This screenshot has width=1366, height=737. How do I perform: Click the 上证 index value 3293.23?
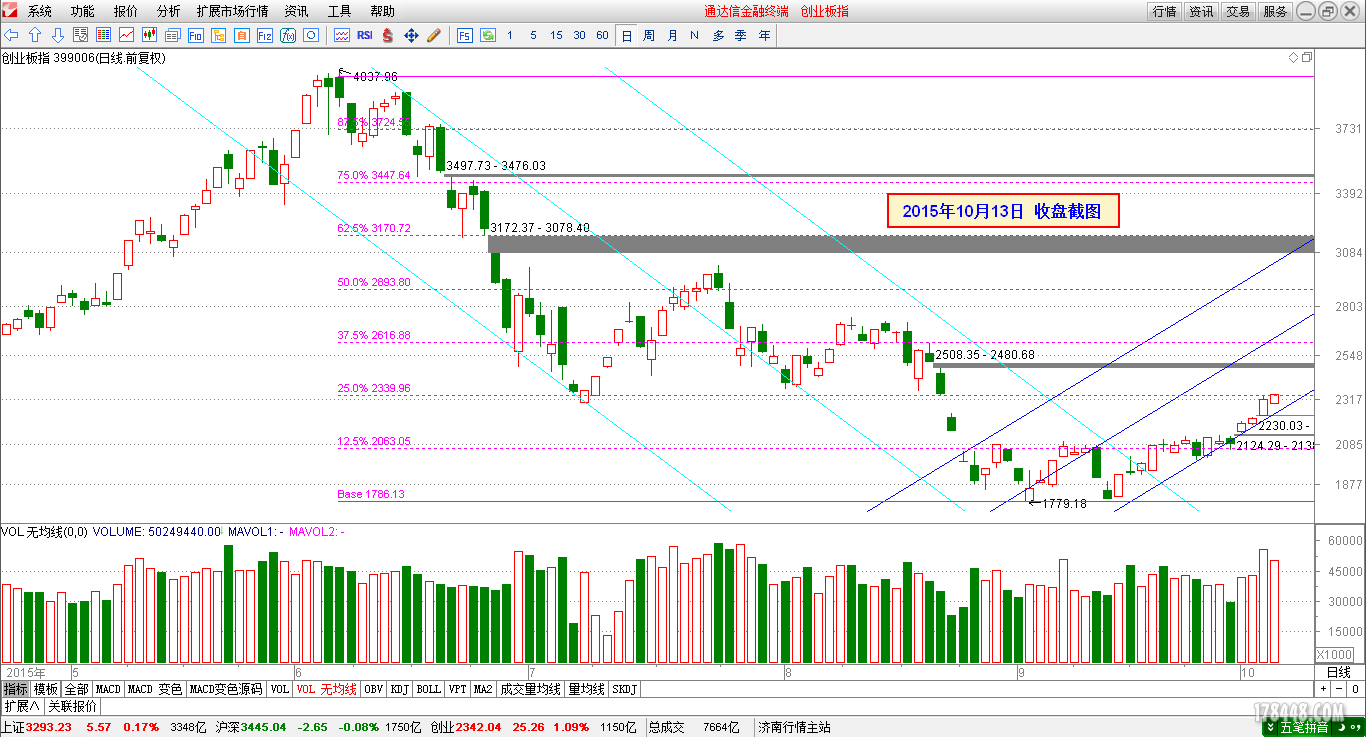coord(48,727)
